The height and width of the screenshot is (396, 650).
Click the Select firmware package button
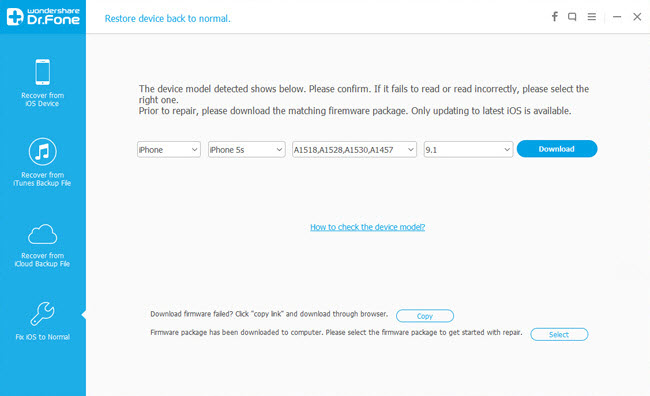559,334
